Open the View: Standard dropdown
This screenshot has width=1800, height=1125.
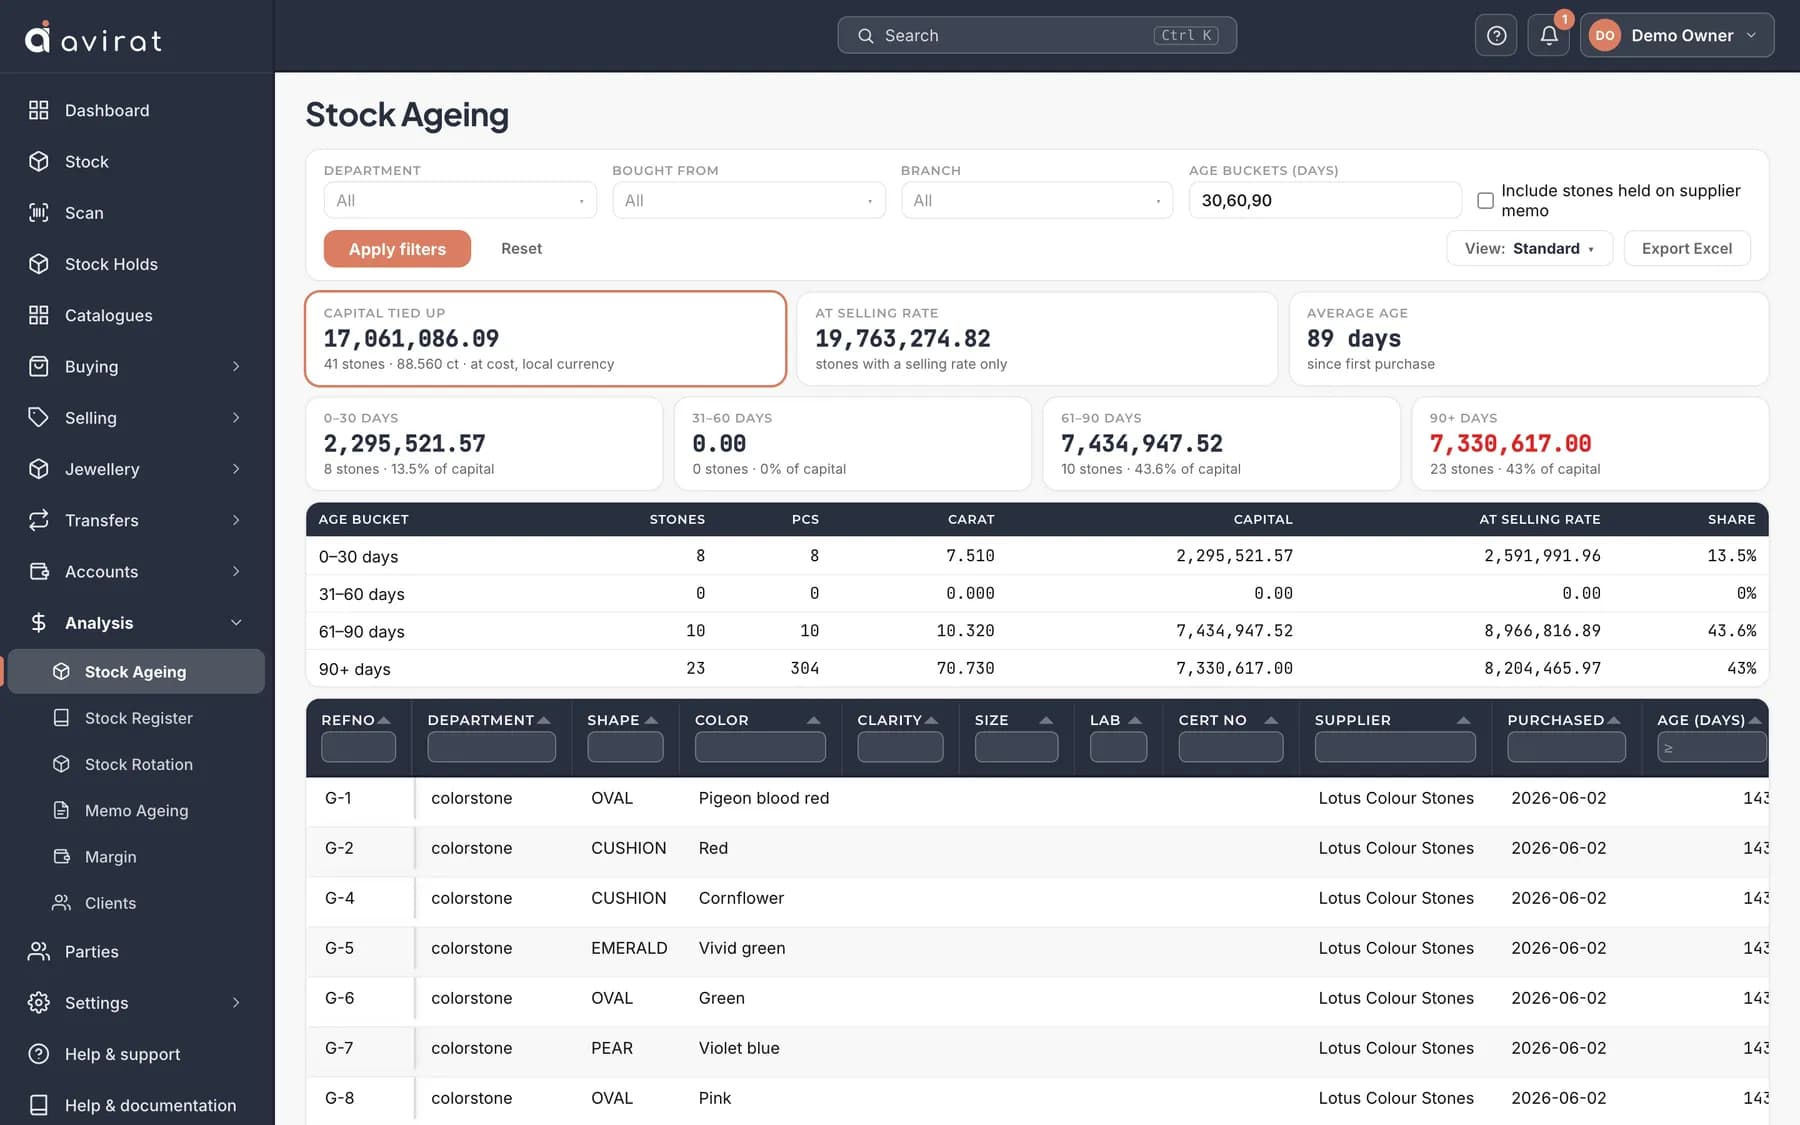[x=1529, y=248]
